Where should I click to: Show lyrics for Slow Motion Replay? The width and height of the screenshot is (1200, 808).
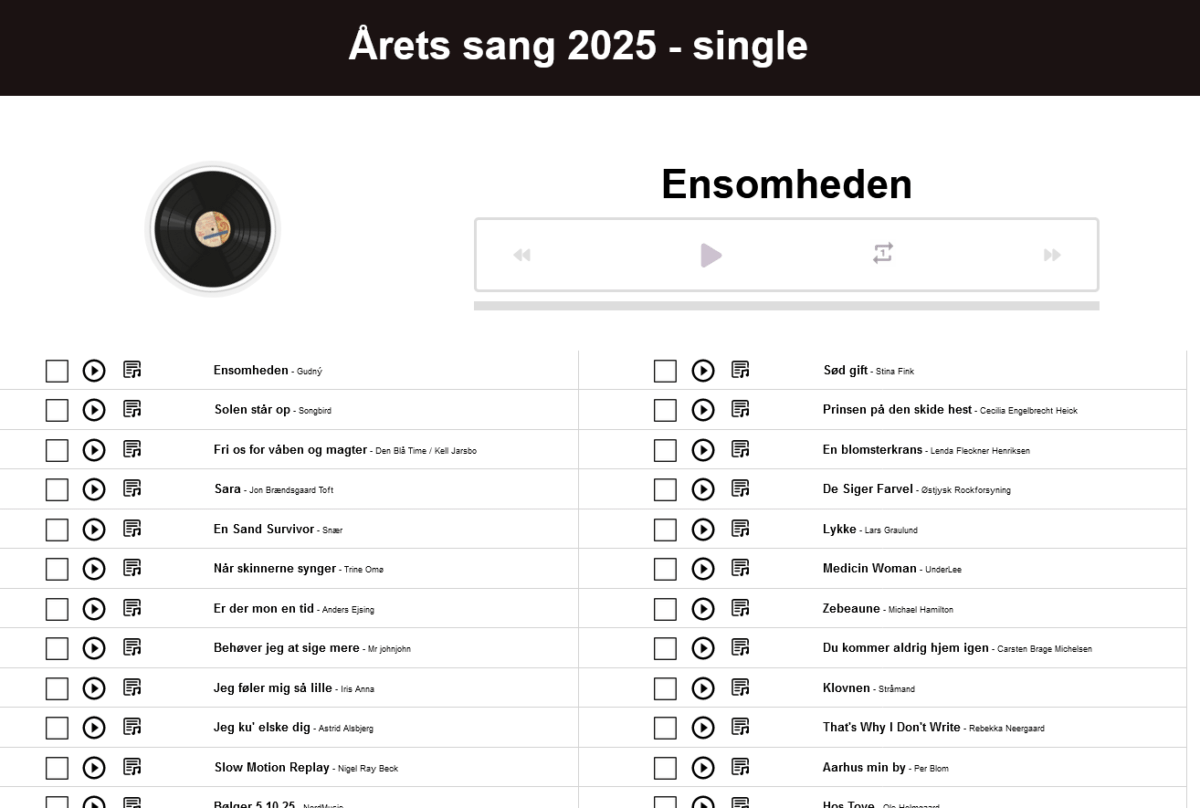[x=132, y=768]
